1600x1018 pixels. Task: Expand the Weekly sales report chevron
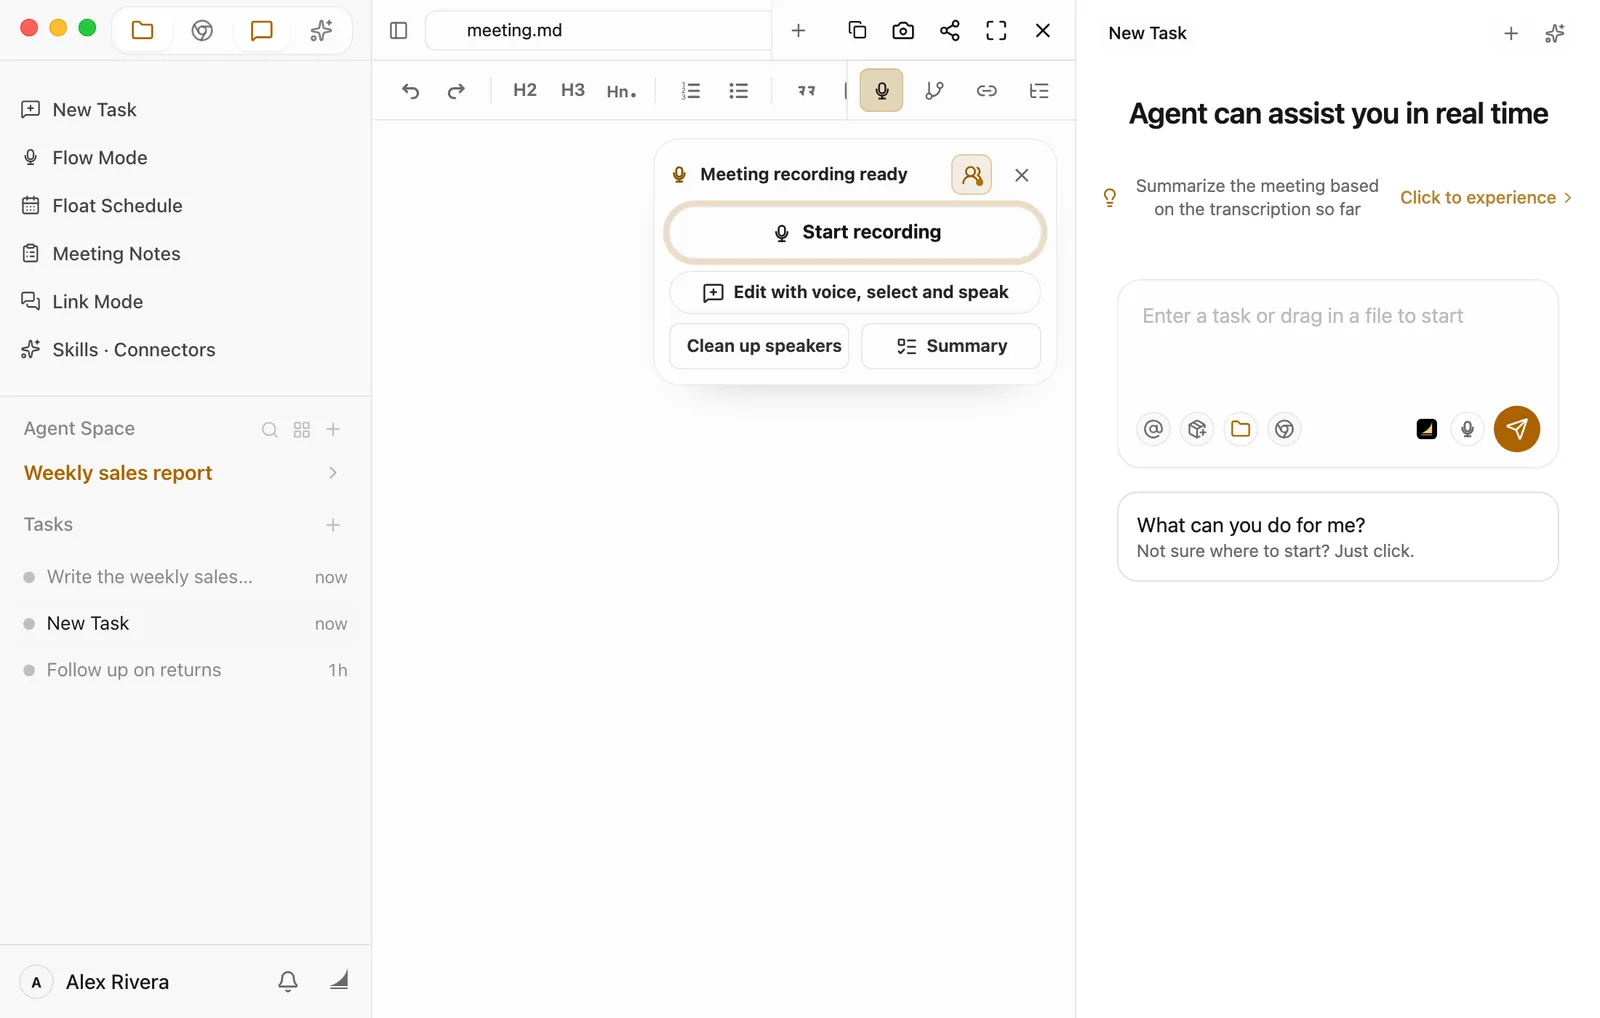[333, 473]
